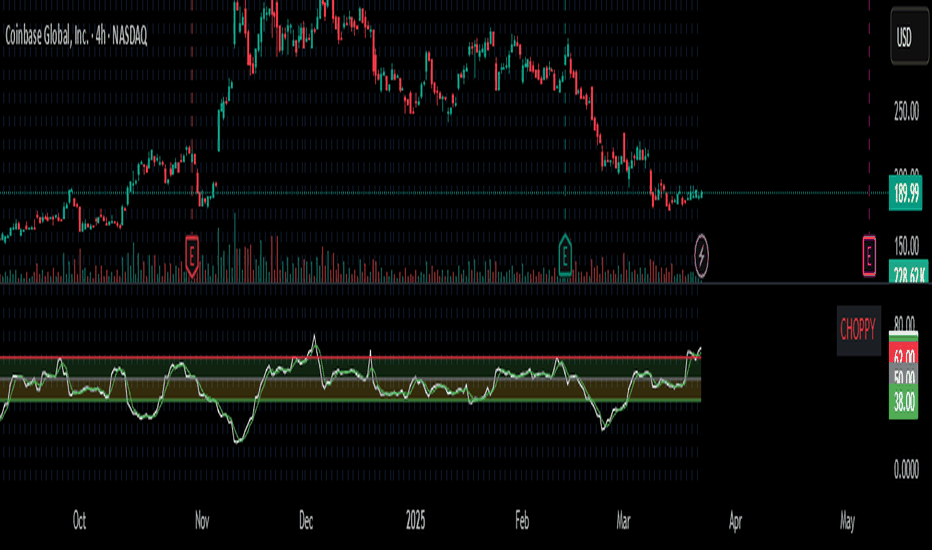Click the 62.00 upper band label
This screenshot has width=932, height=550.
point(903,356)
